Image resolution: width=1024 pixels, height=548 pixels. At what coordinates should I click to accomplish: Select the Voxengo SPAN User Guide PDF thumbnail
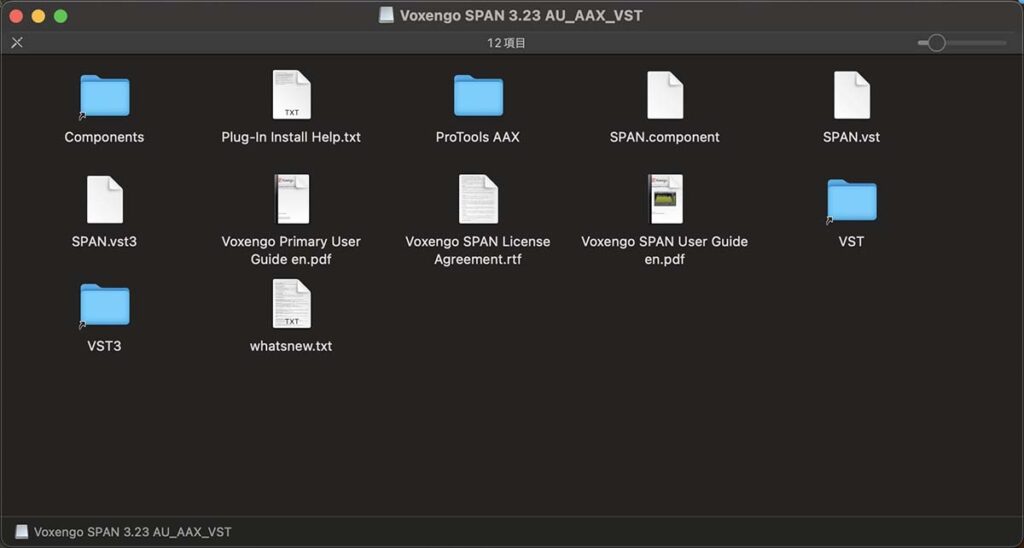(x=665, y=200)
